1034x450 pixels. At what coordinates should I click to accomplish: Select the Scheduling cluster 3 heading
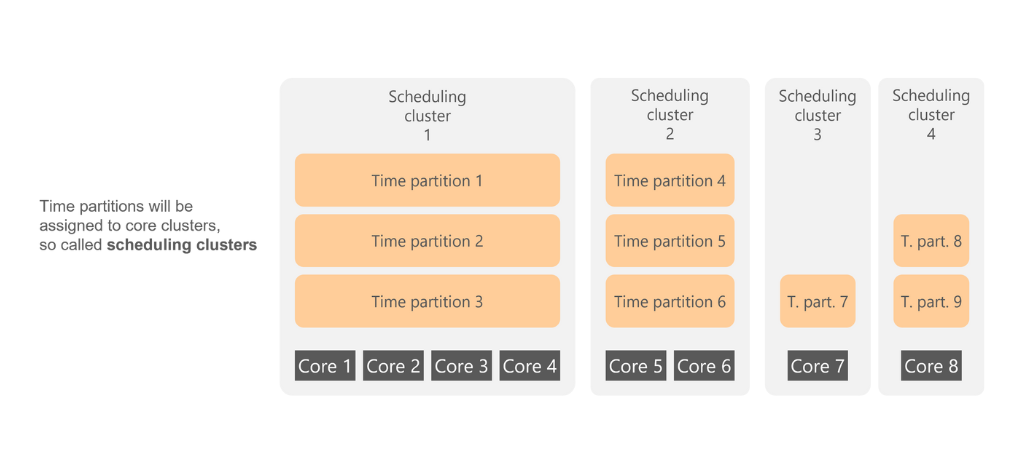click(x=818, y=115)
